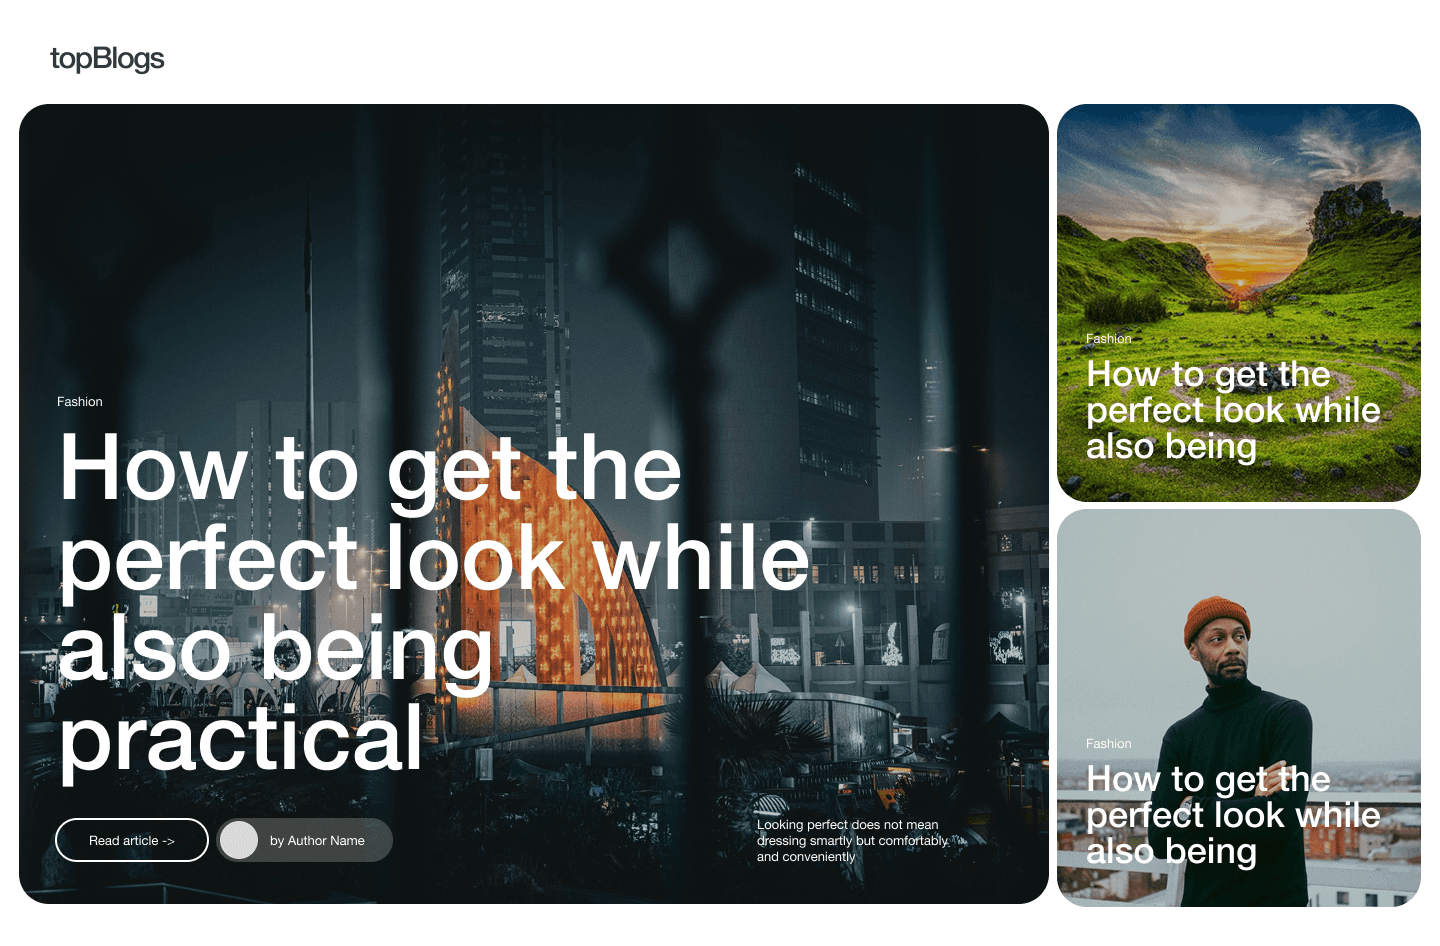Click the Fashion tag above the large headline

[80, 402]
